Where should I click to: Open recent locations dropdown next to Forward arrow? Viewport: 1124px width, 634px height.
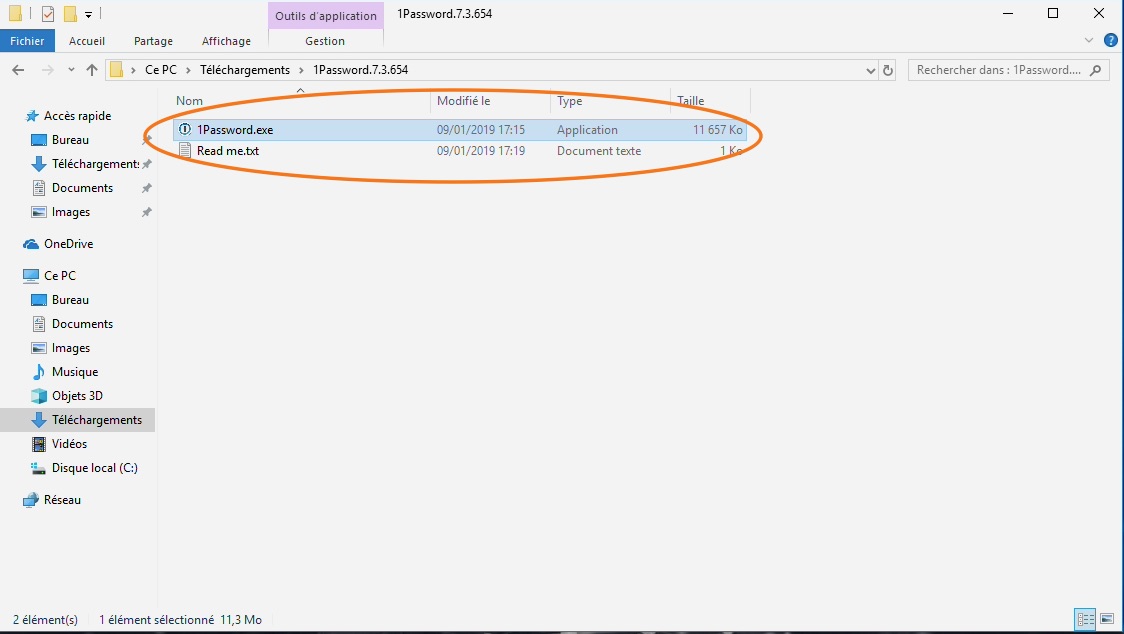(70, 70)
